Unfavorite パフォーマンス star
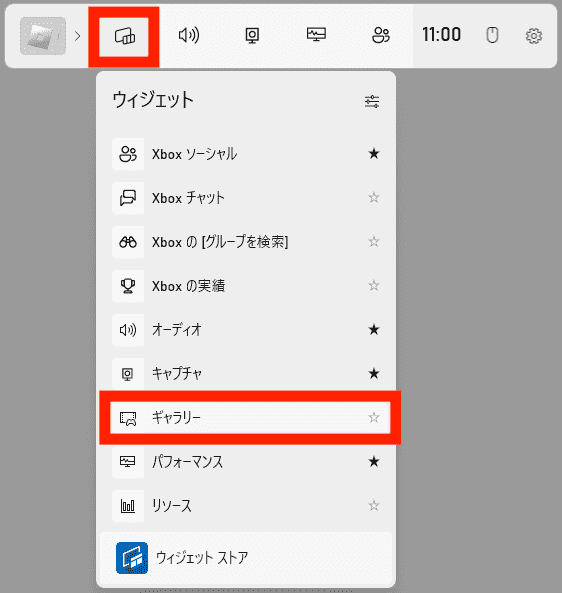This screenshot has height=593, width=562. point(374,461)
